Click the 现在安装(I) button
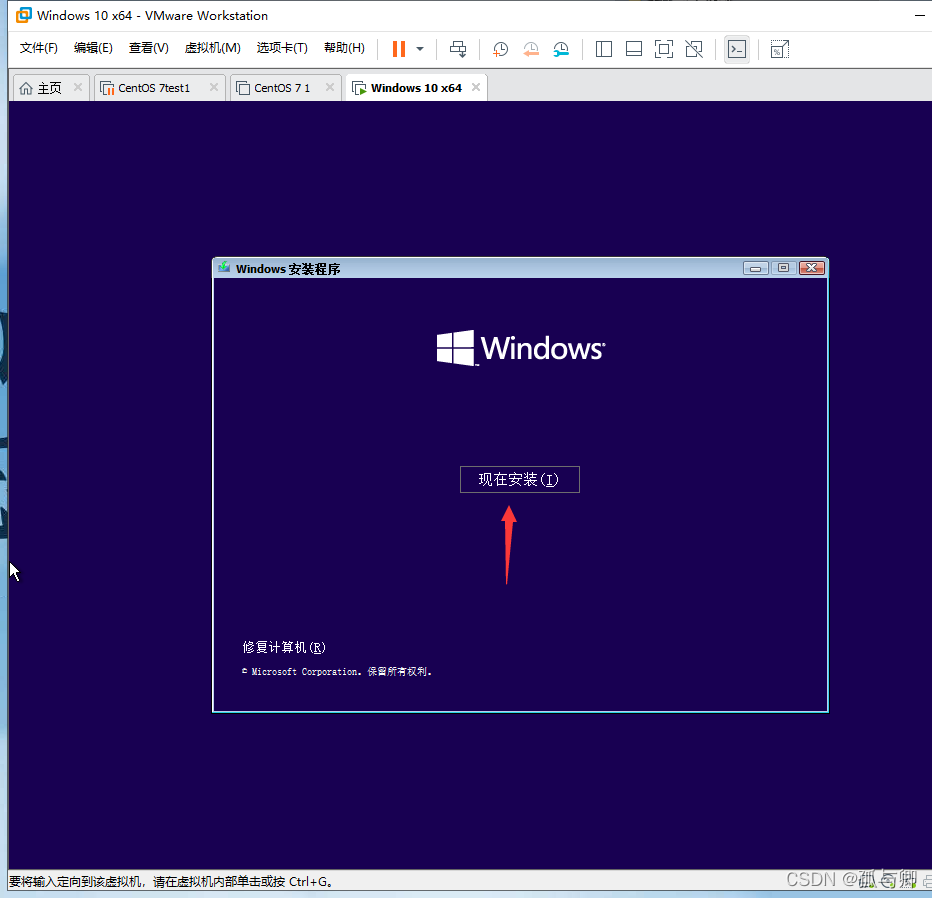Screen dimensions: 932x898 519,480
